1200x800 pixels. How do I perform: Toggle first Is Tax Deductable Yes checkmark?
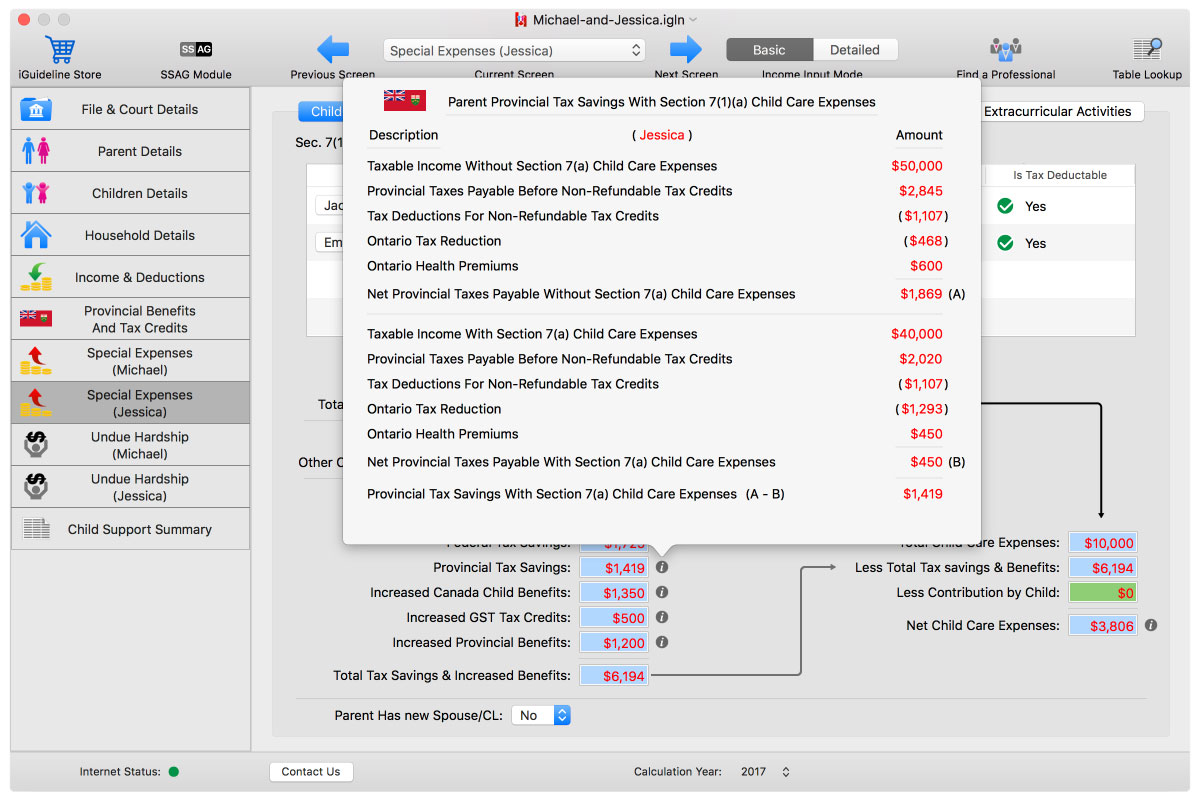click(x=1006, y=206)
